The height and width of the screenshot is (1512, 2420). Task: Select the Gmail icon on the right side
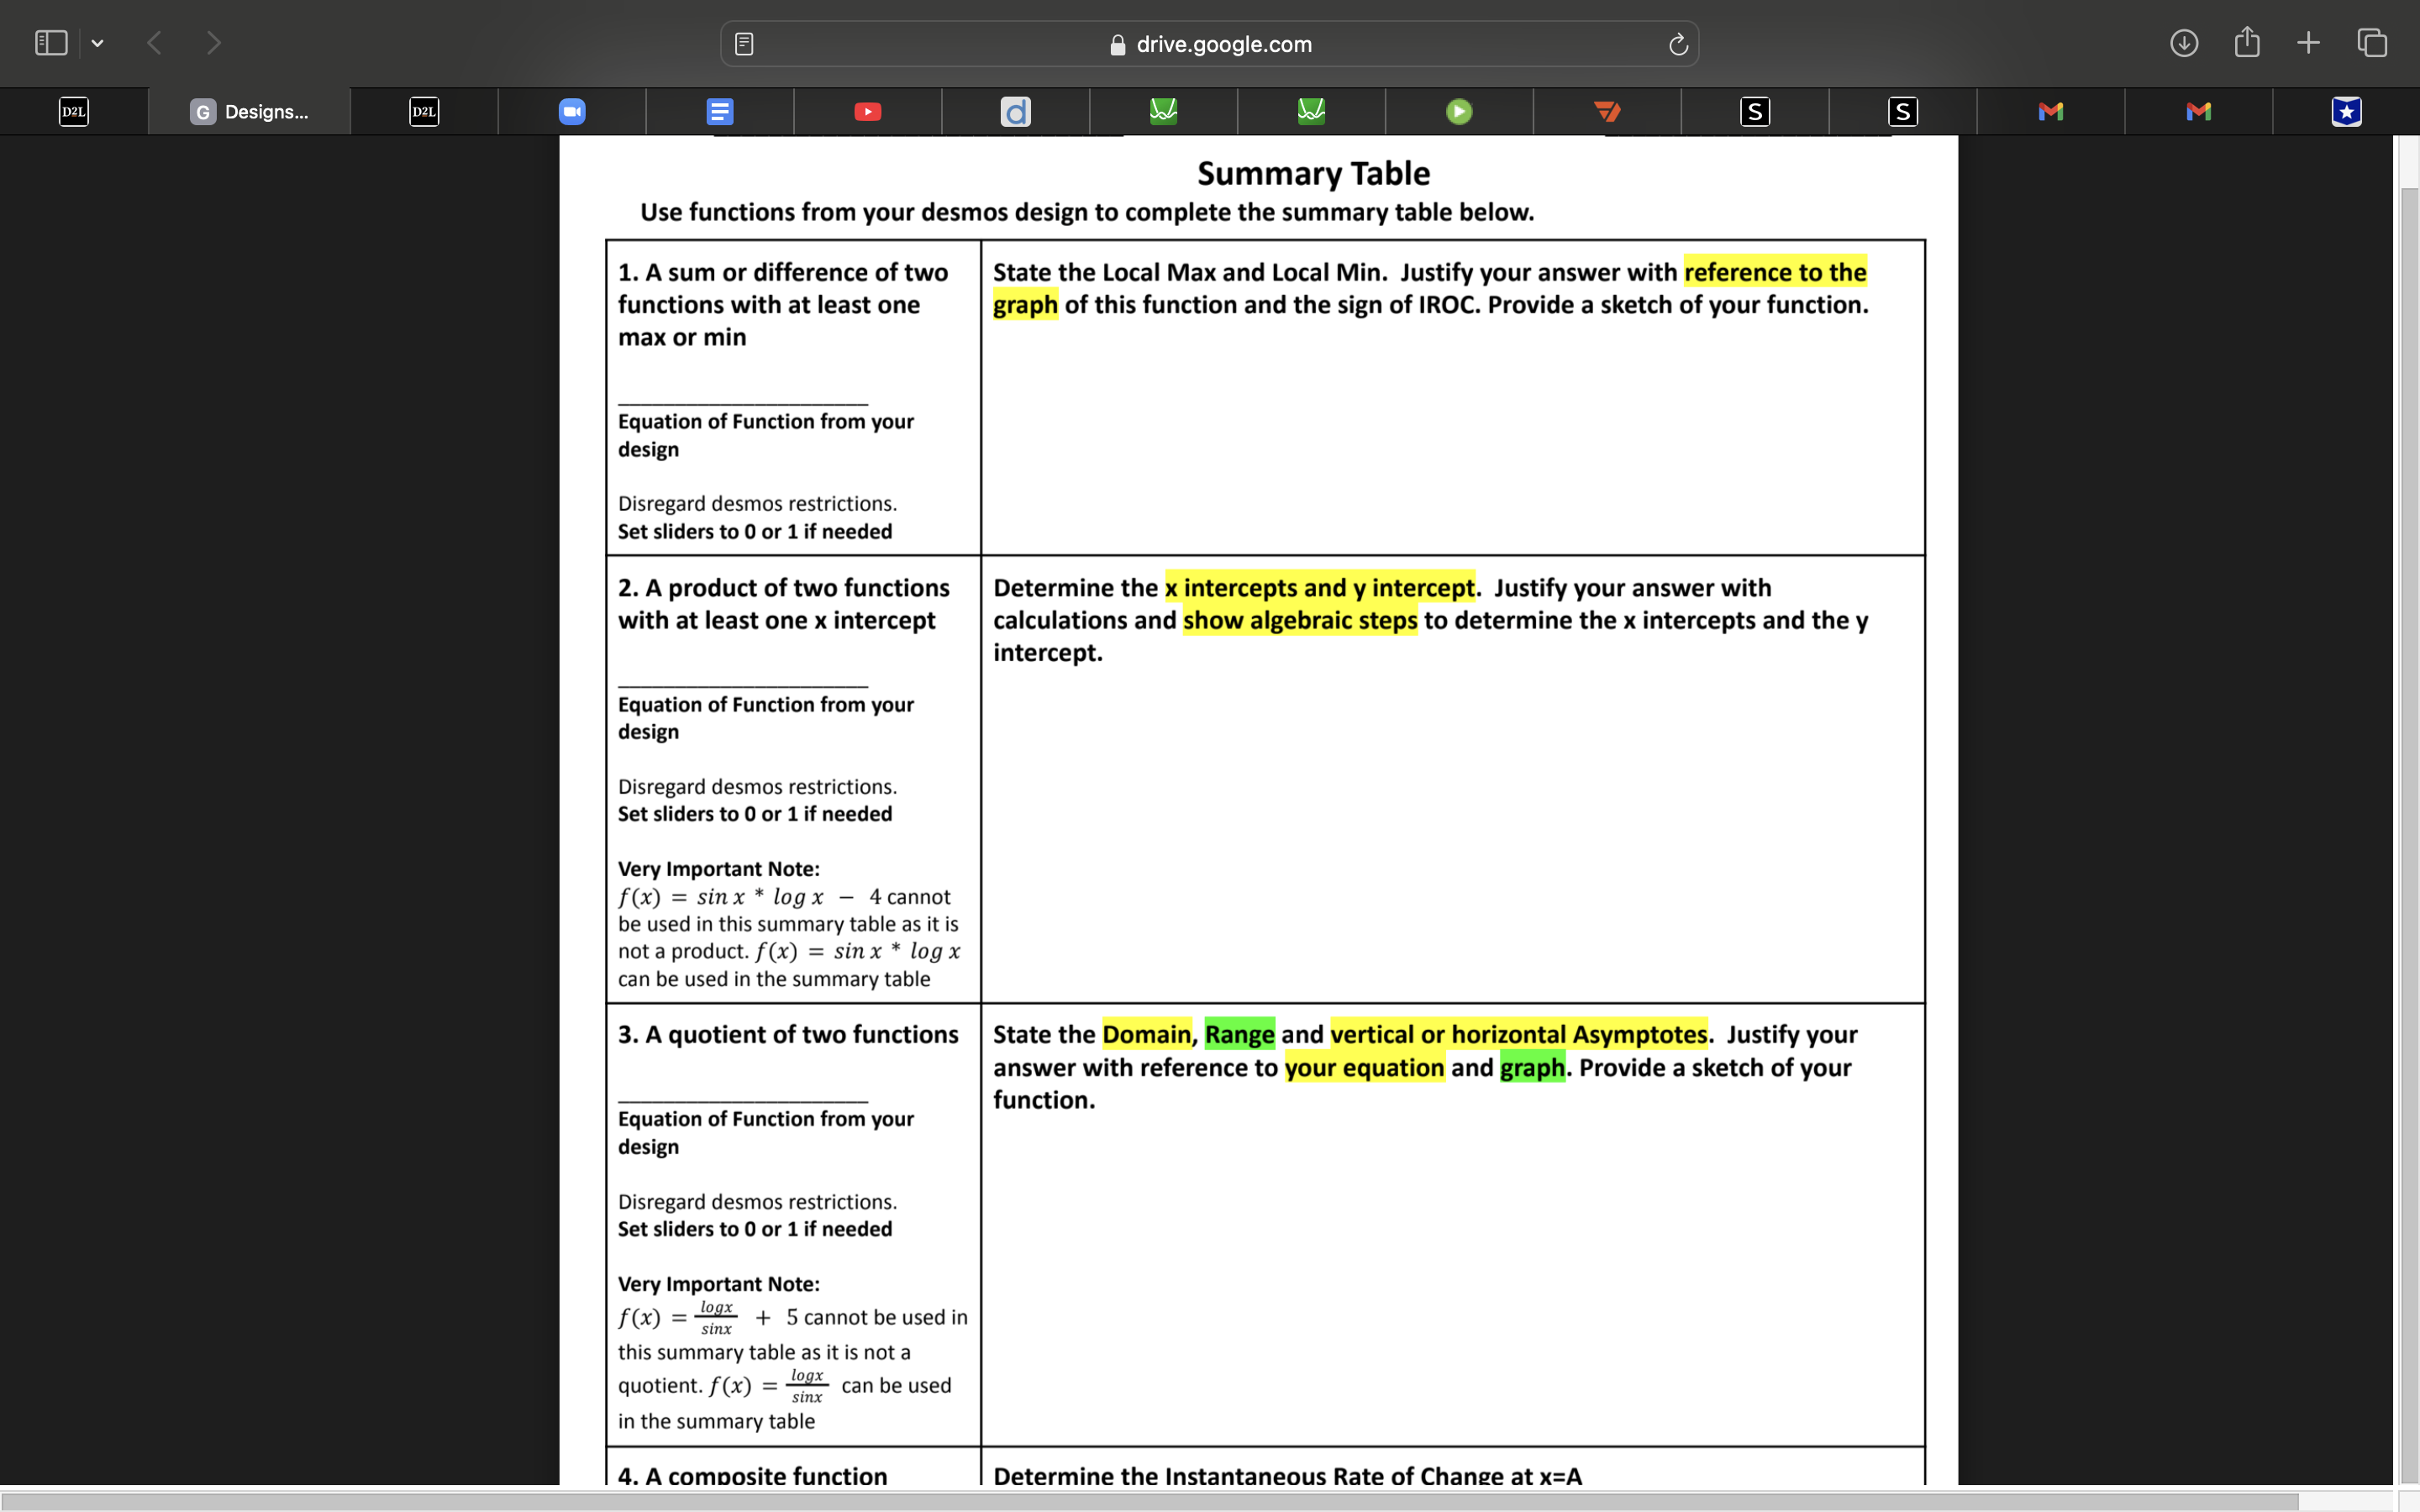click(2199, 110)
